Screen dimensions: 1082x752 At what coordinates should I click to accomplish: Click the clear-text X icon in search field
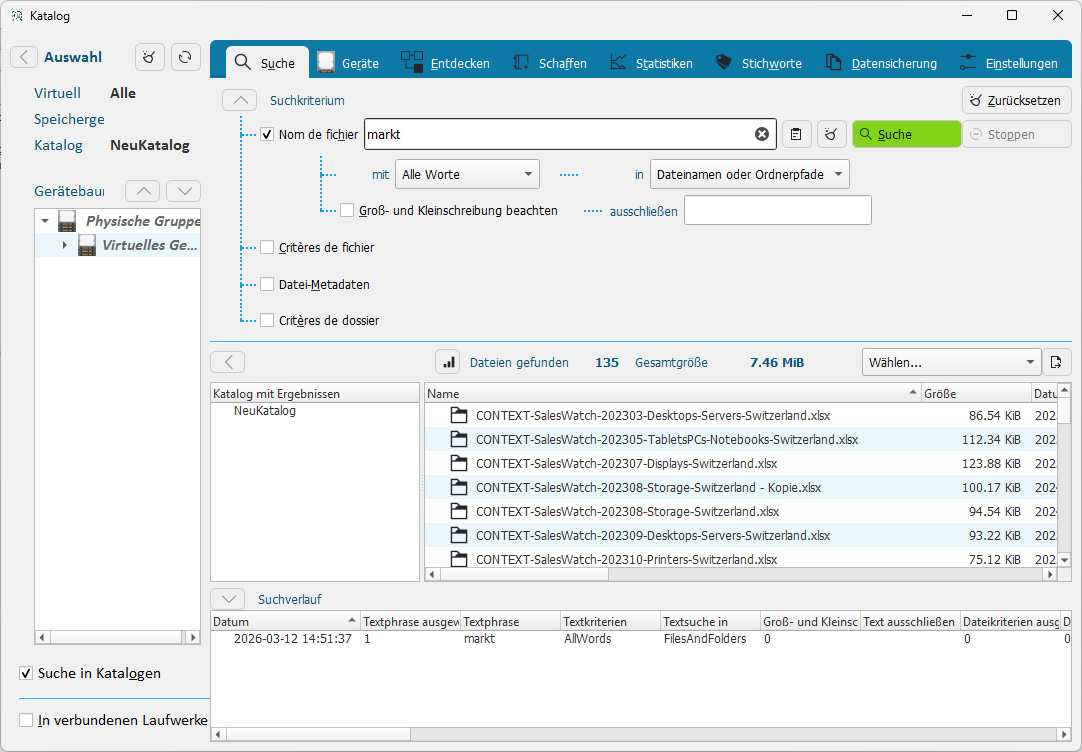762,134
